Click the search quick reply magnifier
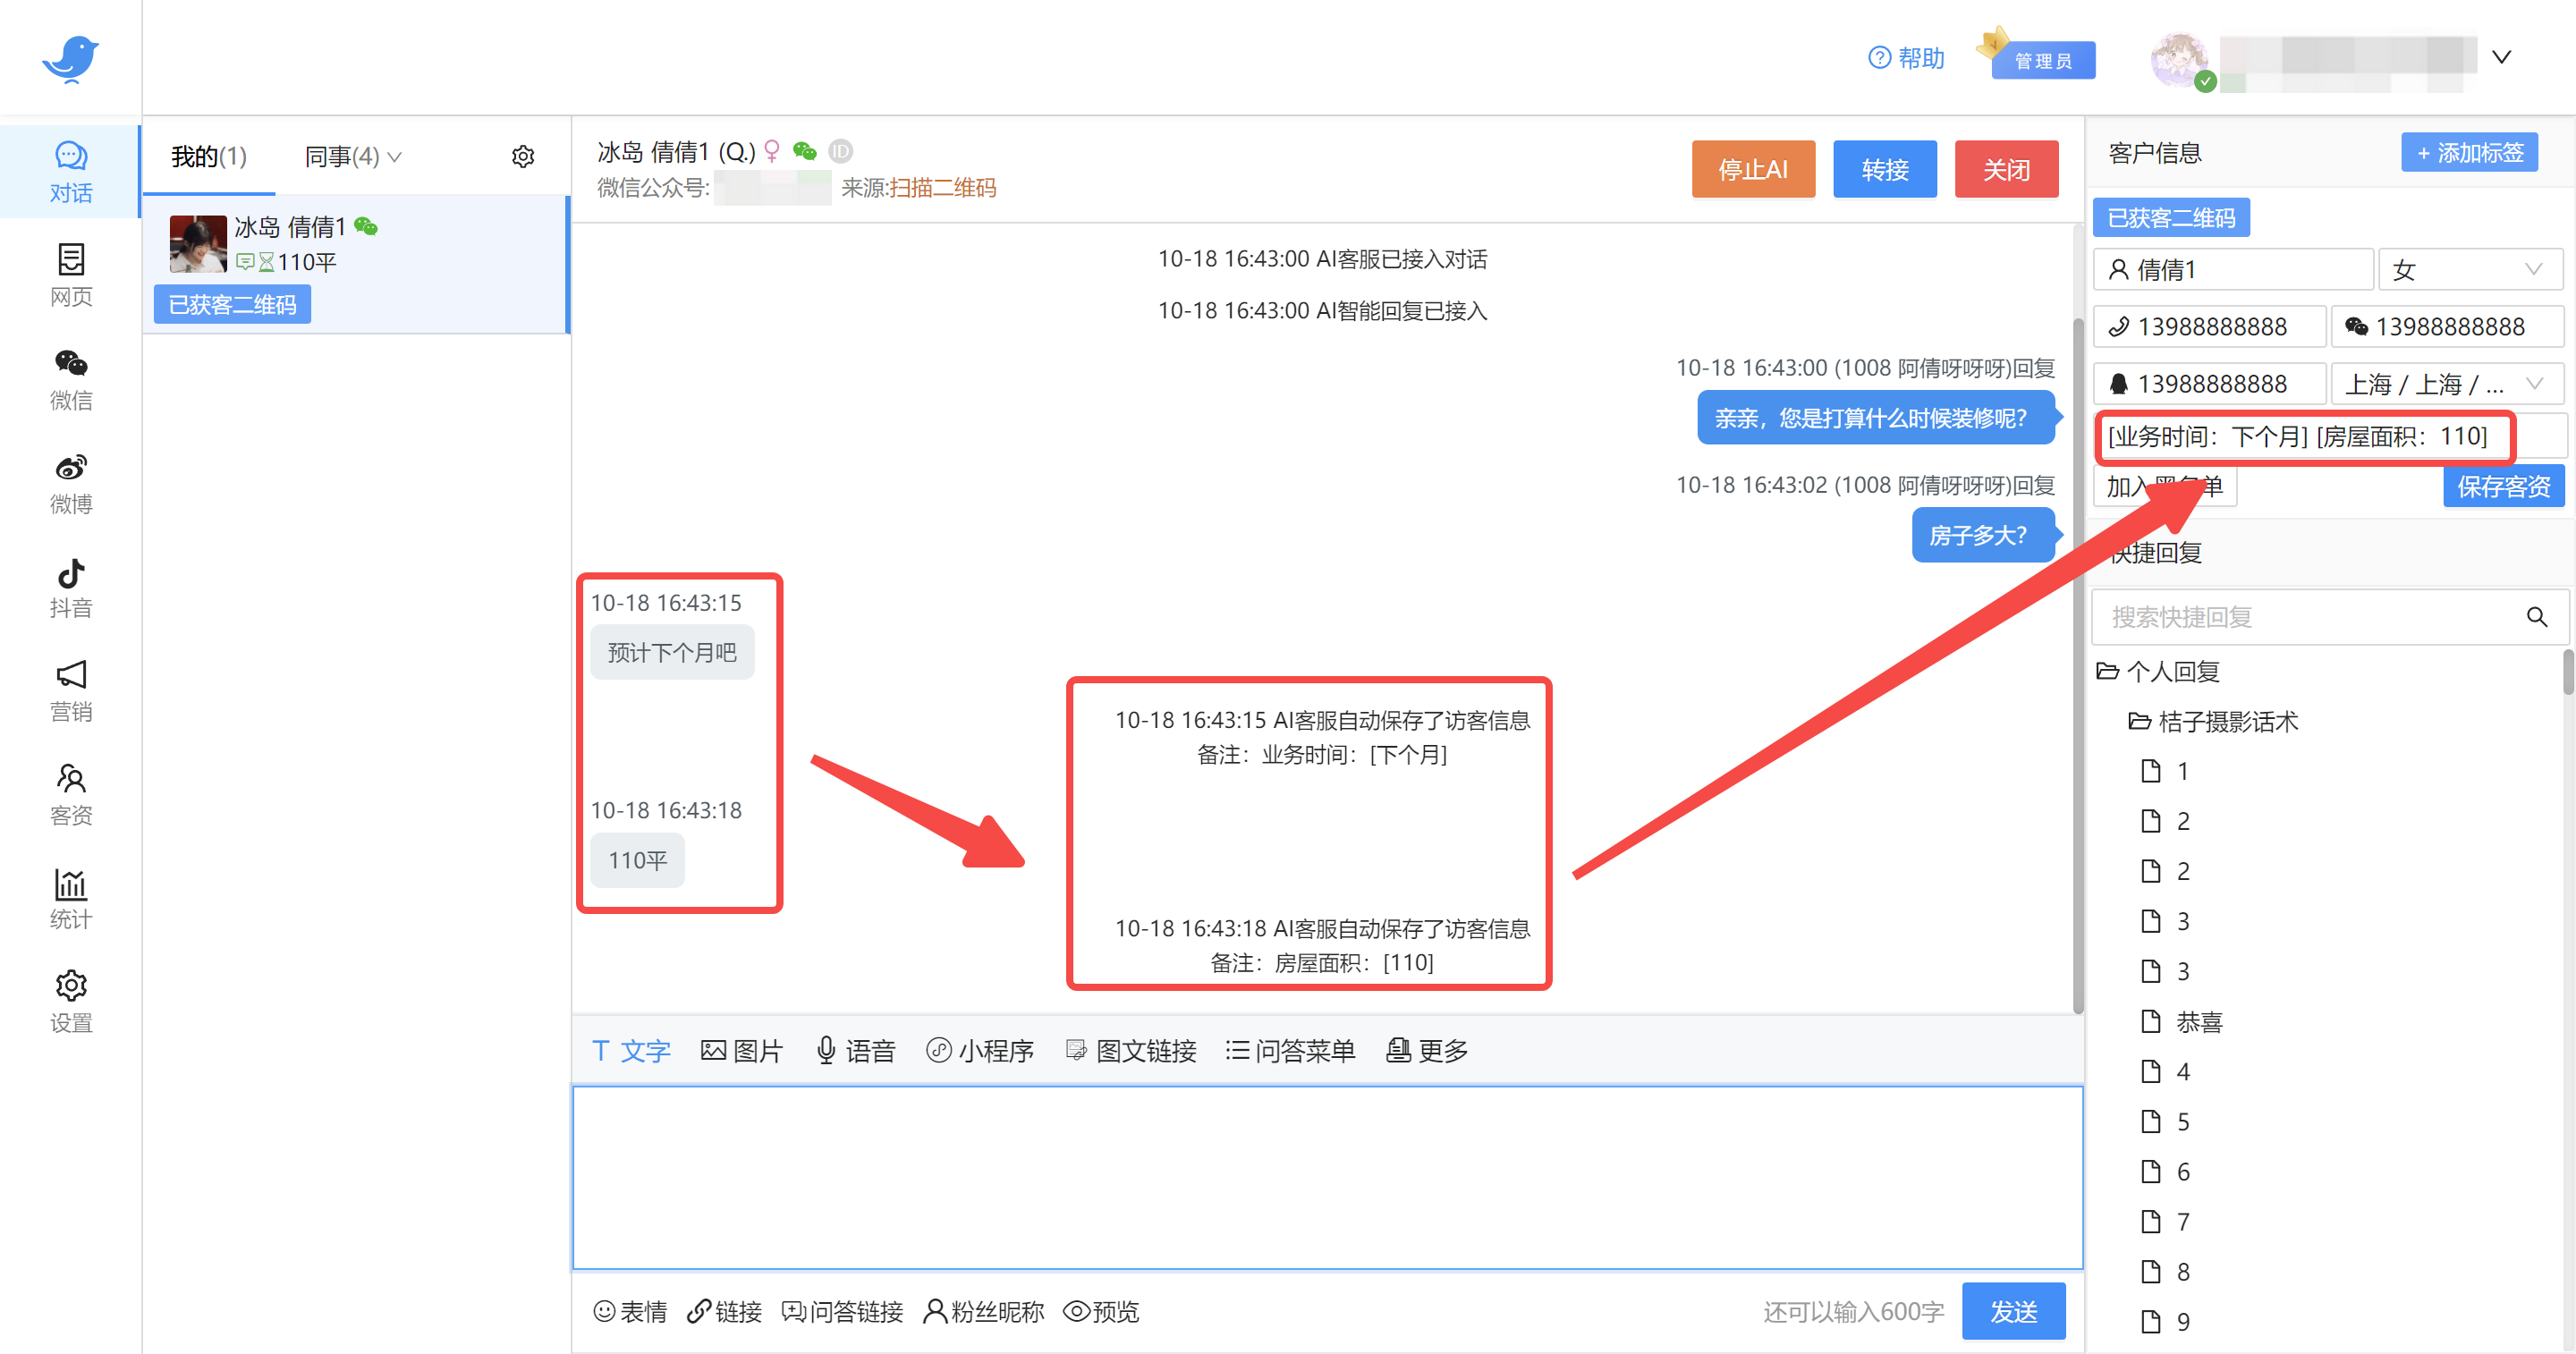 [2536, 617]
